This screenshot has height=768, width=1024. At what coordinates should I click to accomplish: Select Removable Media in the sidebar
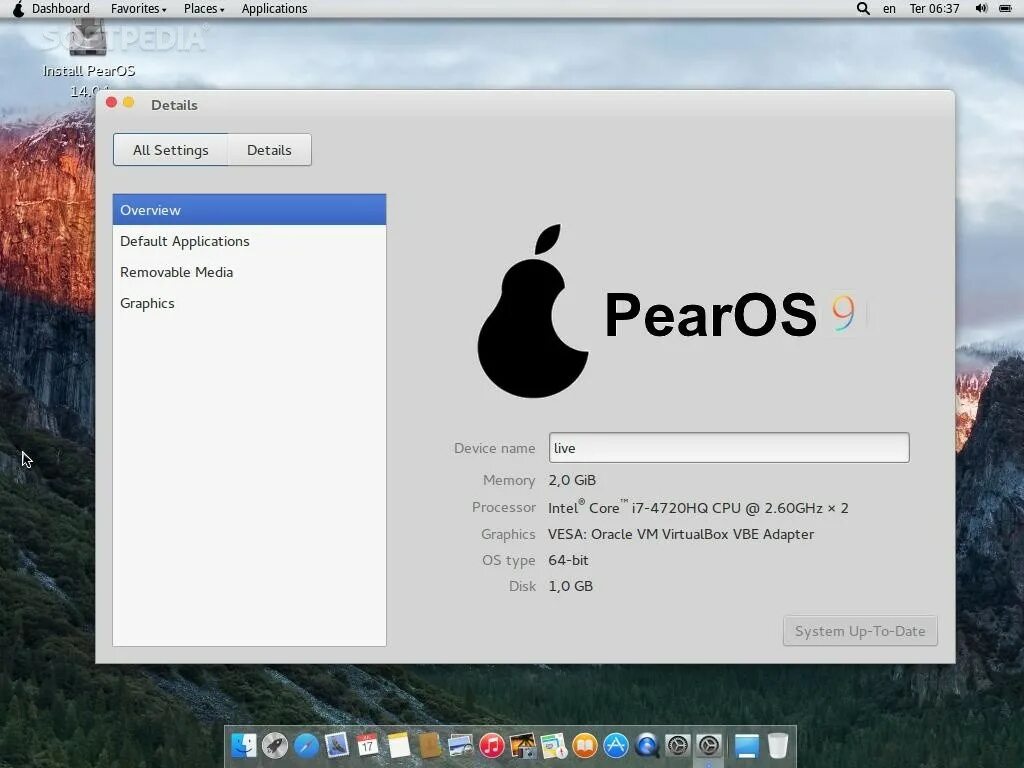tap(177, 272)
